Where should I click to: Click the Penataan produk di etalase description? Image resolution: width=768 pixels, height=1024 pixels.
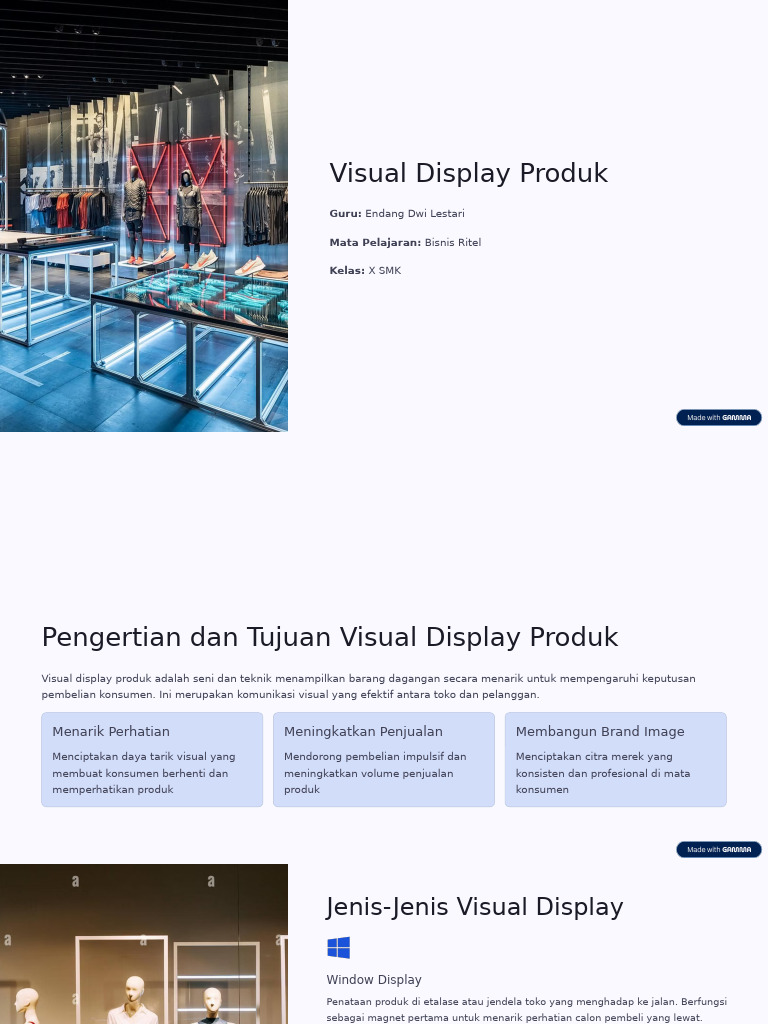pos(526,1009)
